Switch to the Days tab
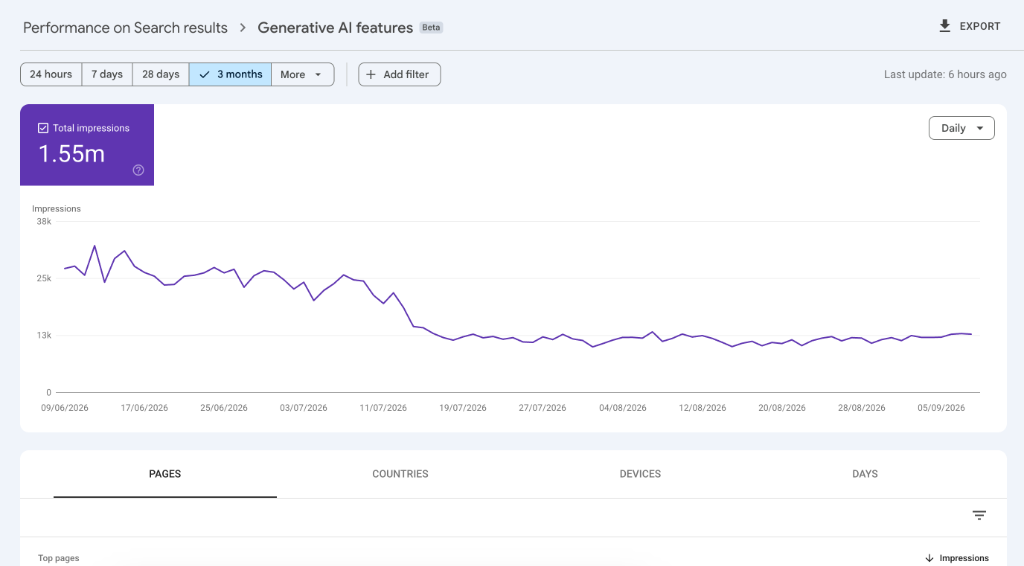 (x=865, y=474)
